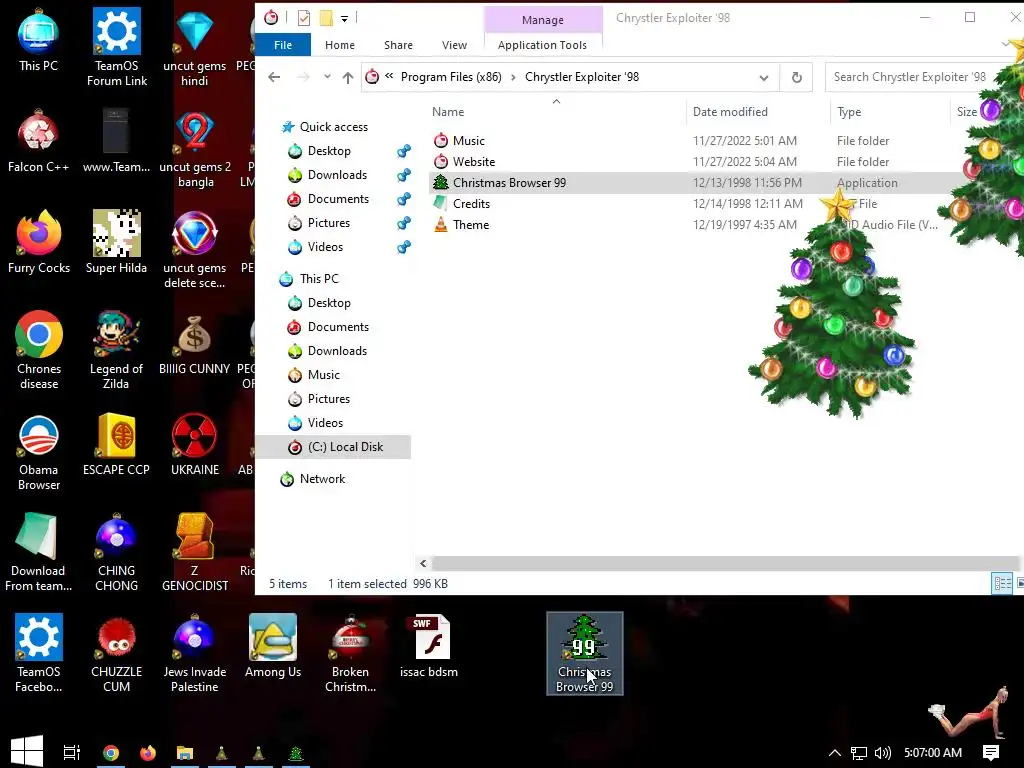Click the Manage contextual tab

[543, 20]
